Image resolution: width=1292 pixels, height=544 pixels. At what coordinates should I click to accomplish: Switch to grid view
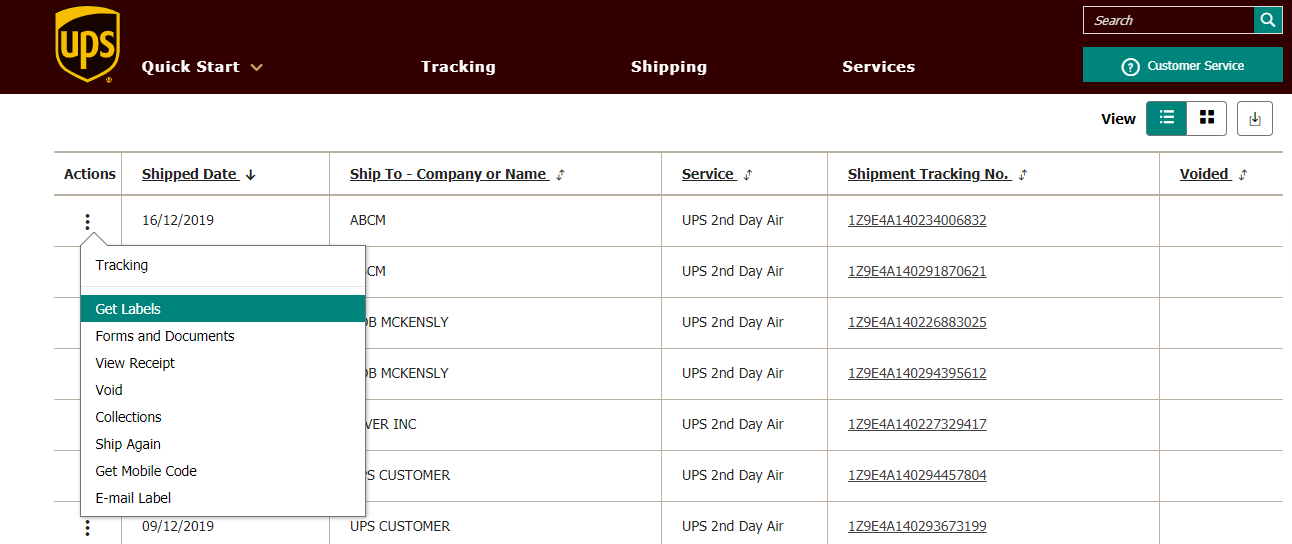[x=1207, y=118]
